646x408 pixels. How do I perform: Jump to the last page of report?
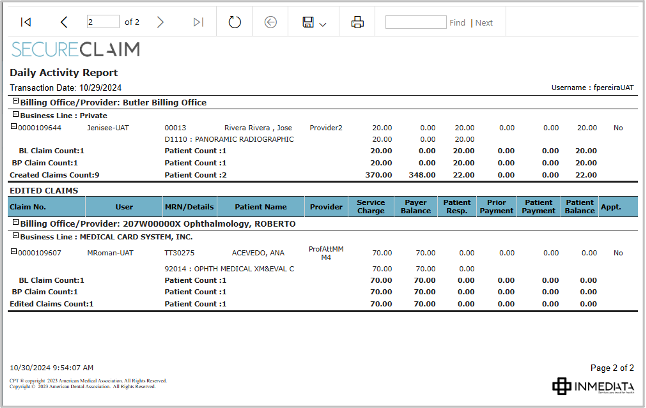point(198,22)
